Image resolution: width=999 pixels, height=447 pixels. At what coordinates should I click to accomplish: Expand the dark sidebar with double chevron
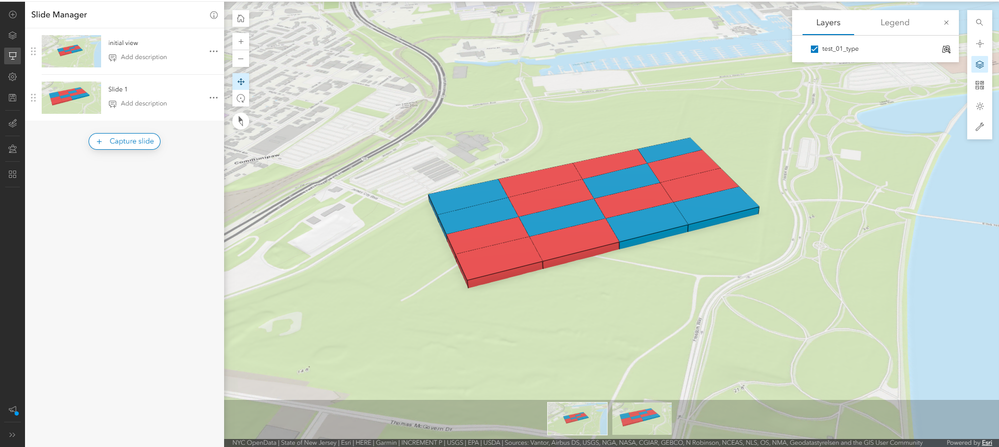pos(12,435)
